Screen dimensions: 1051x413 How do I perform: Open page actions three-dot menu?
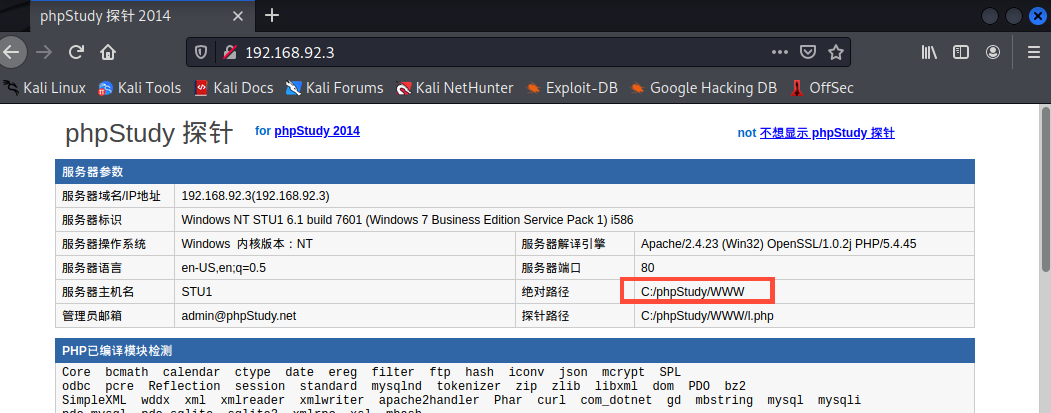[780, 52]
